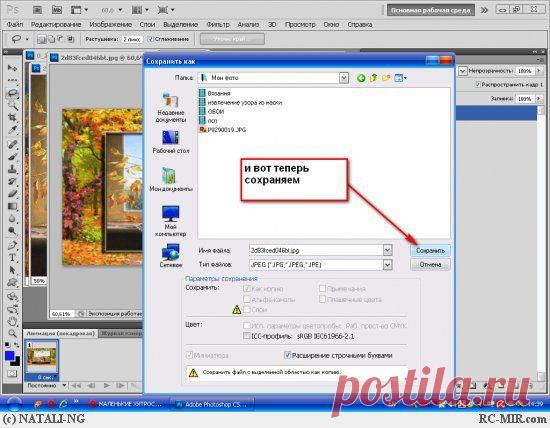This screenshot has height=428, width=550.
Task: Open the Изображение menu
Action: (x=111, y=25)
